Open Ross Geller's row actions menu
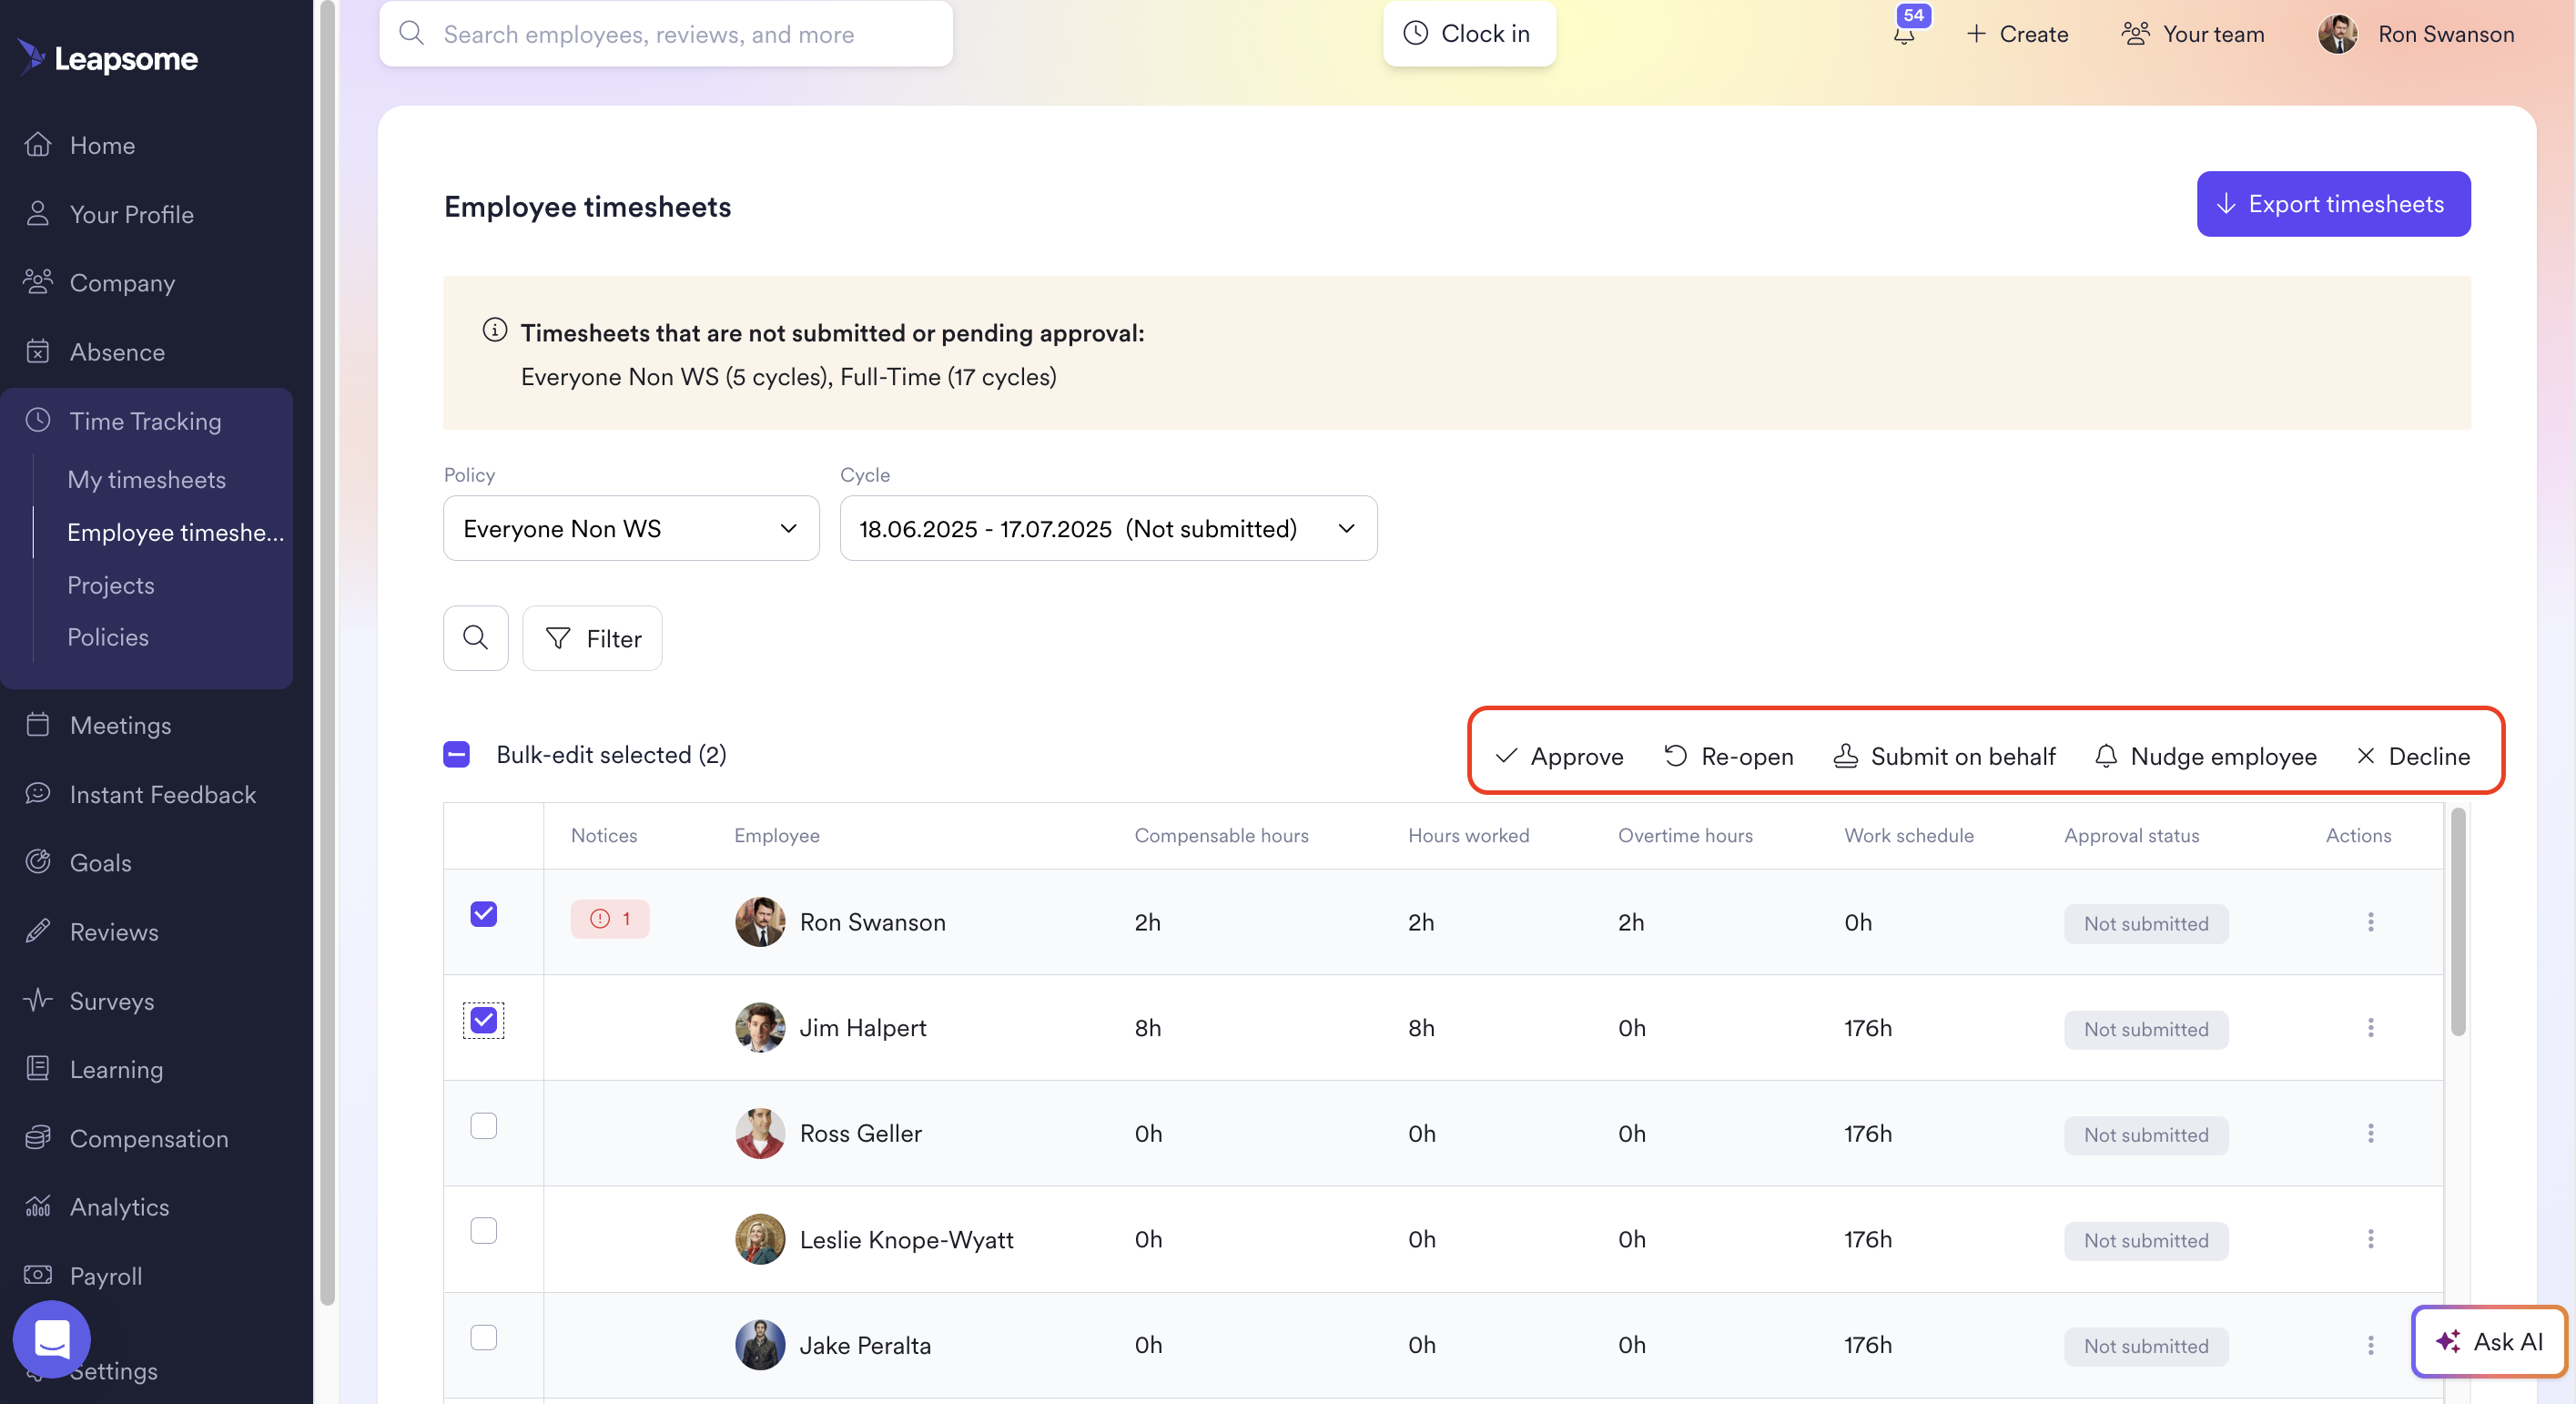Viewport: 2576px width, 1404px height. coord(2370,1134)
